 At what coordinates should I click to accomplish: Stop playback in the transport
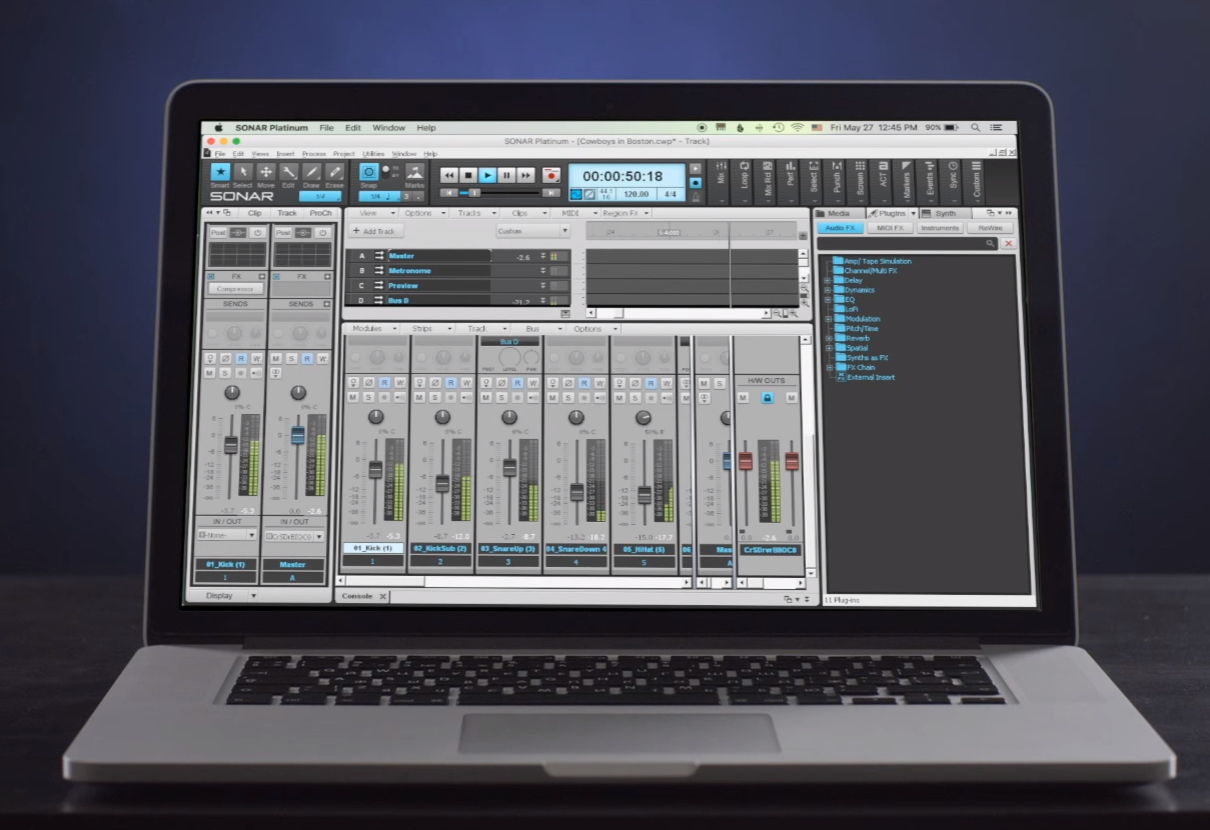(x=469, y=175)
